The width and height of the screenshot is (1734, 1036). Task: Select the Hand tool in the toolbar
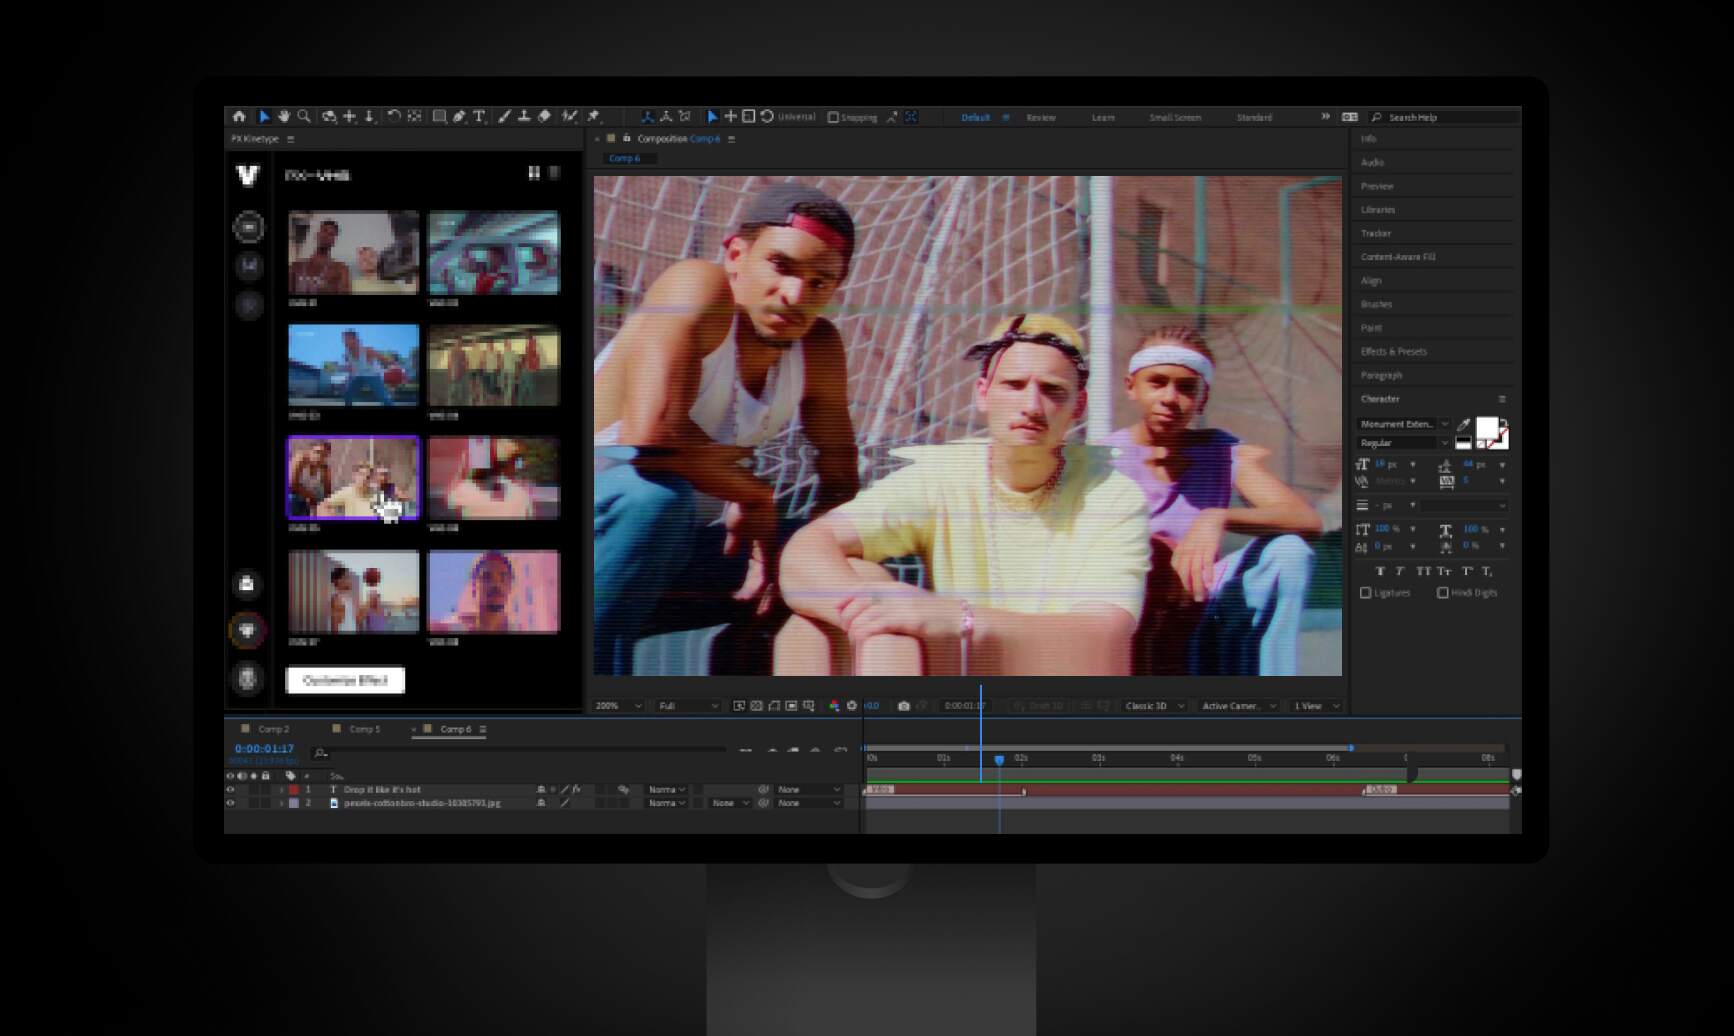pos(284,117)
